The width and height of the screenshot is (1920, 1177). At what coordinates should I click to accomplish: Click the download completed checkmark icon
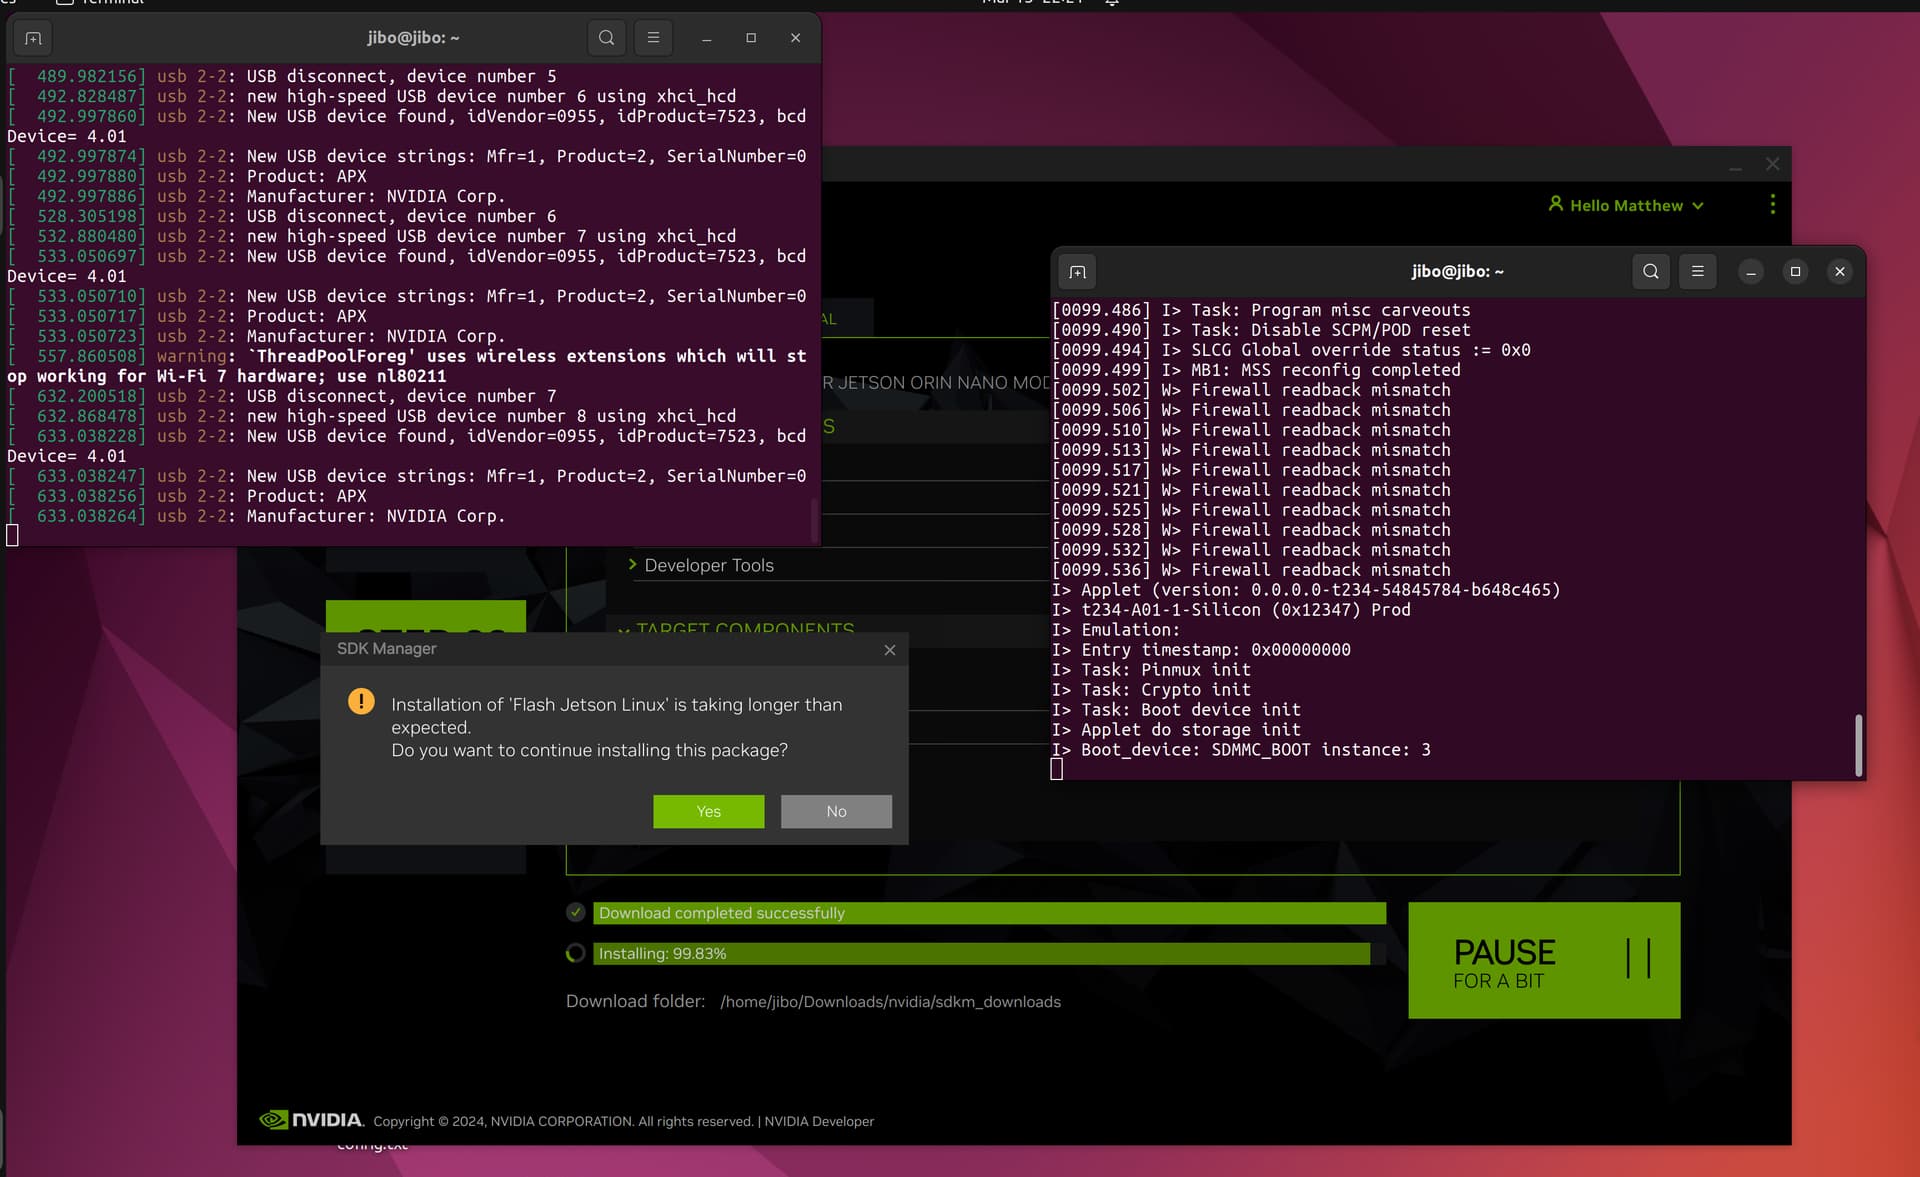(x=575, y=912)
